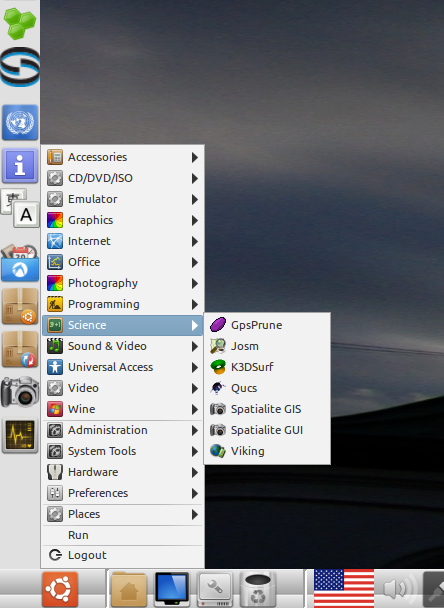Launch GpsPrune from the Science submenu
The image size is (444, 608).
[267, 325]
